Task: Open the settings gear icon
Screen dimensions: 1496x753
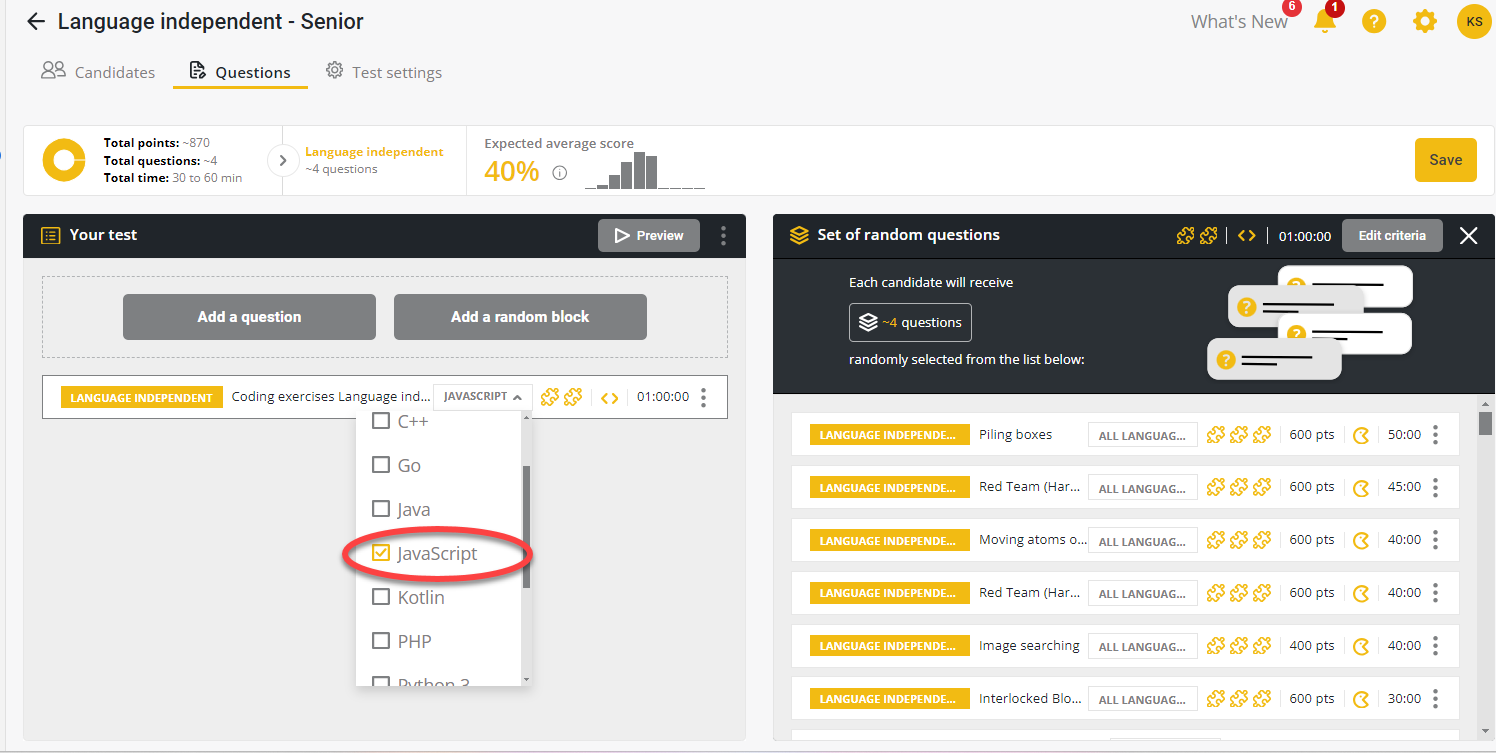Action: pos(1424,22)
